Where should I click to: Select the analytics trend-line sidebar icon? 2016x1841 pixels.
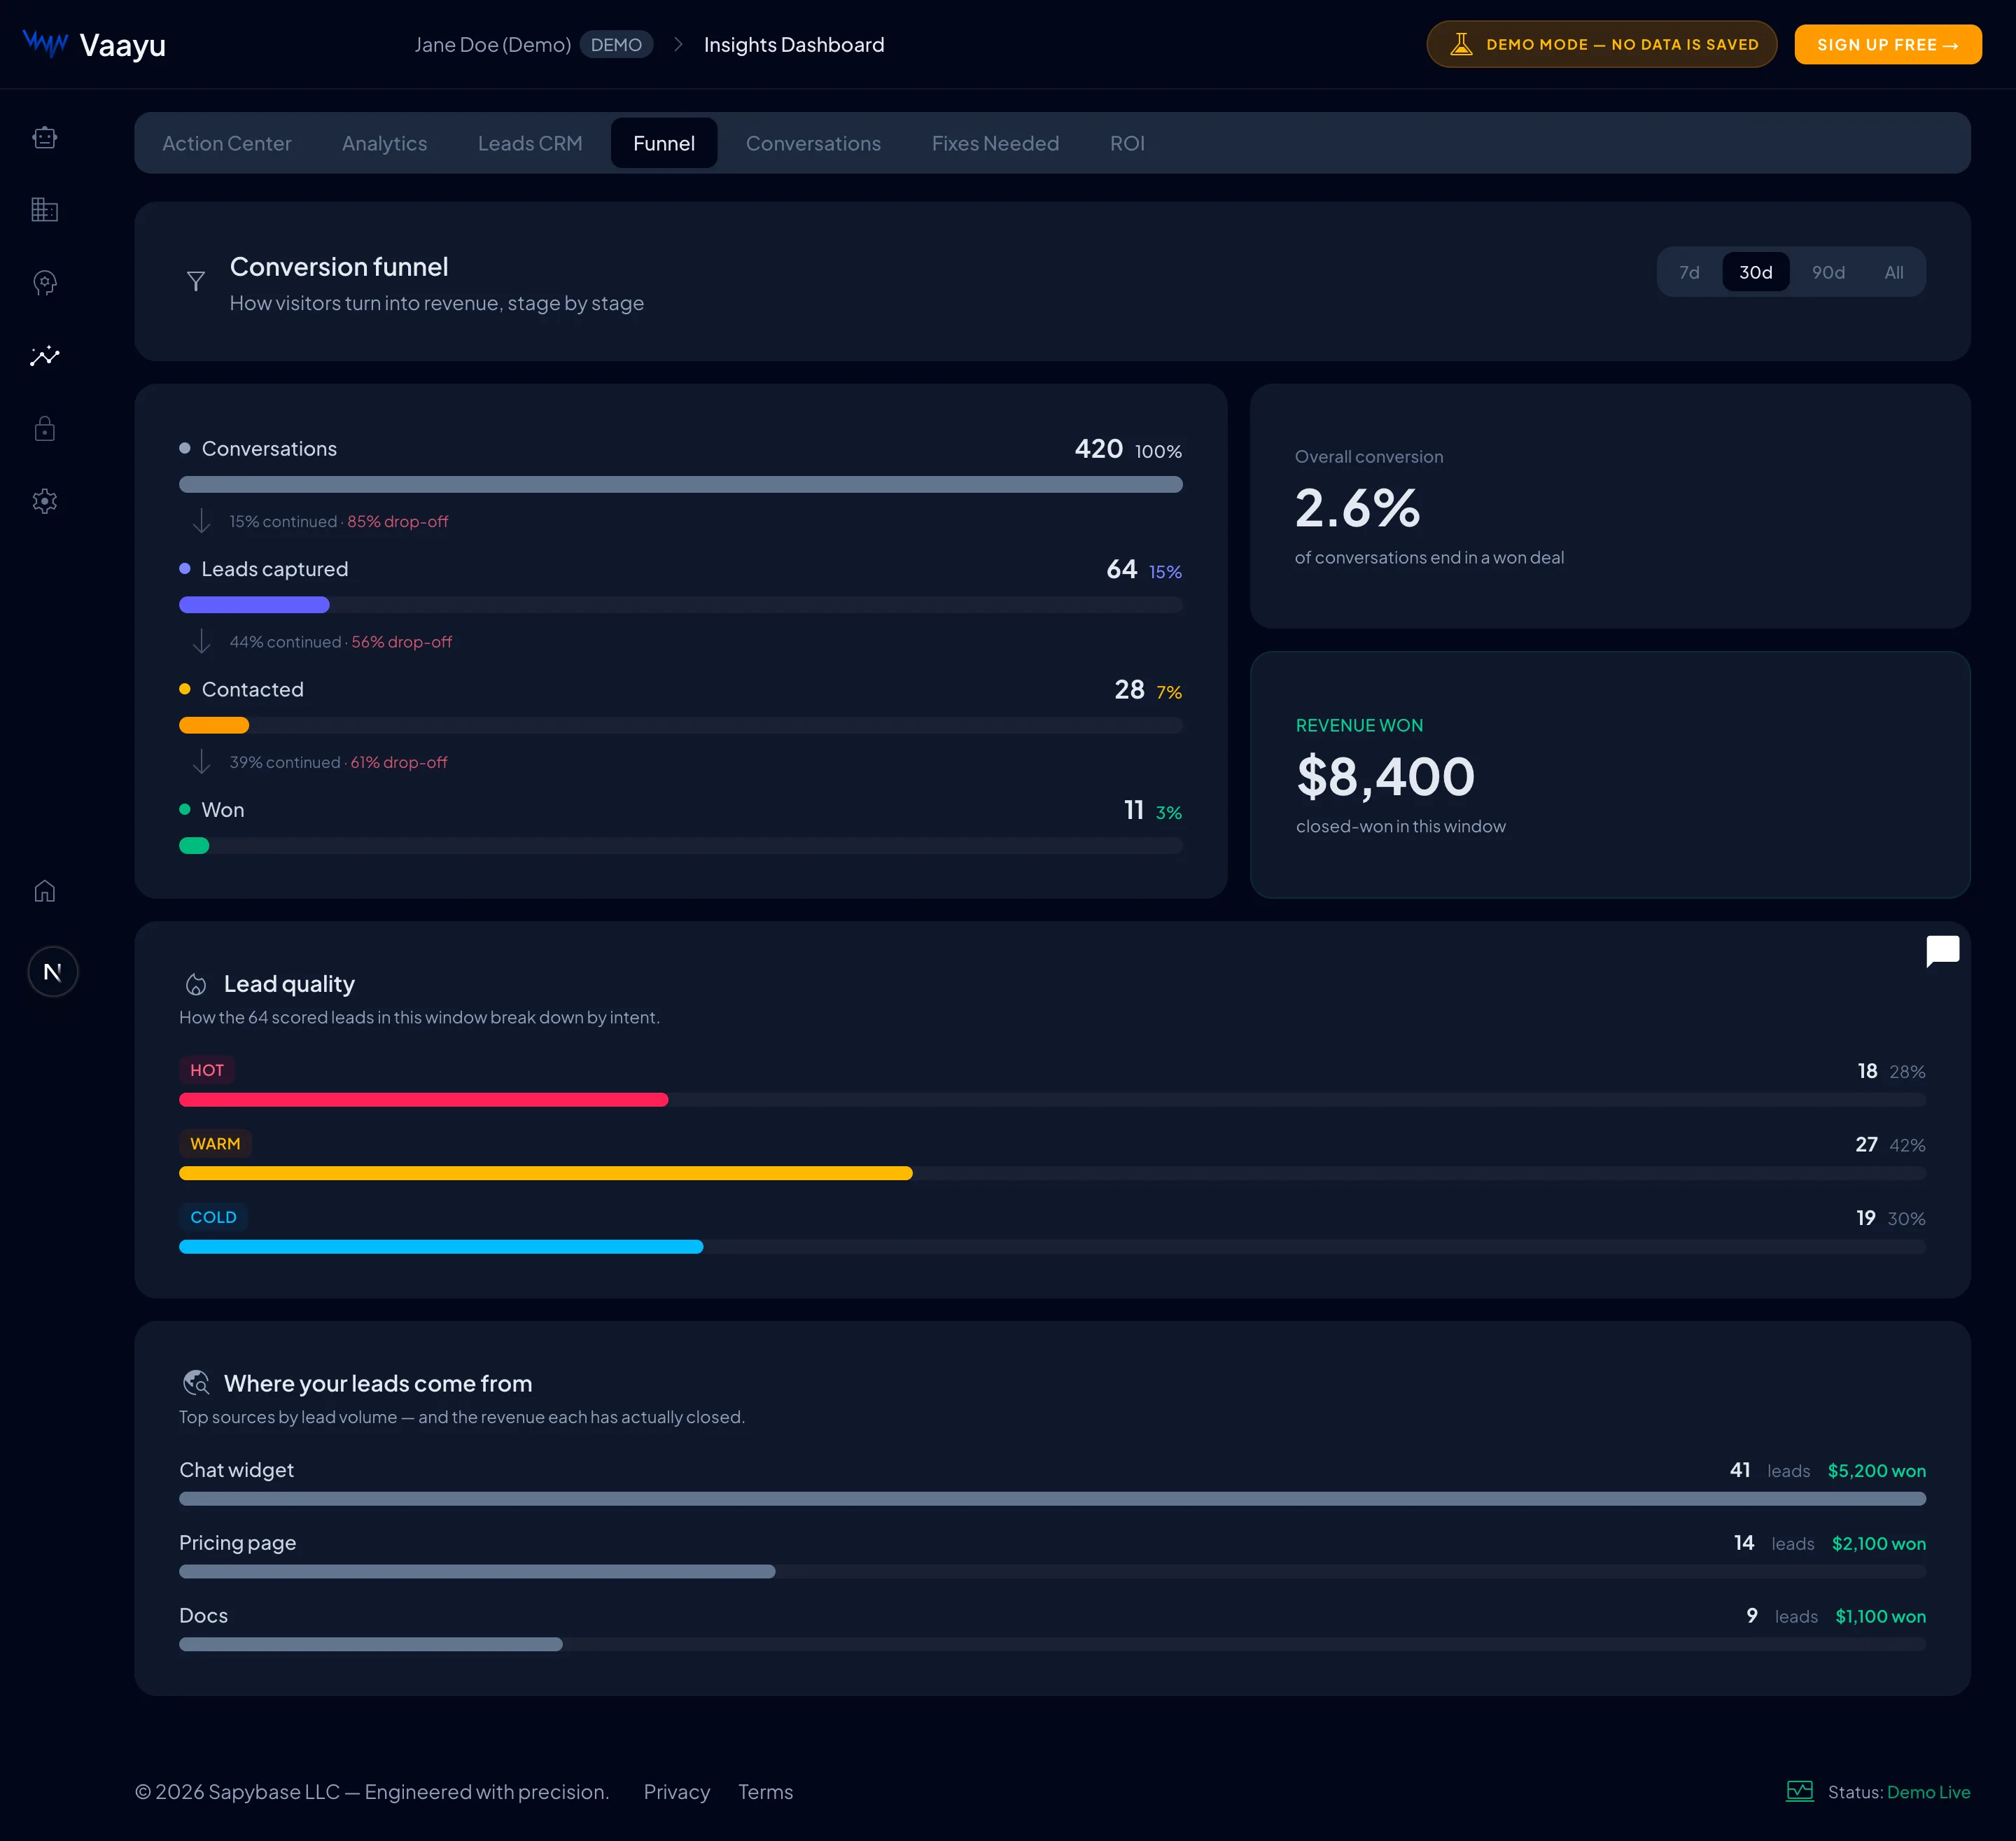coord(44,356)
